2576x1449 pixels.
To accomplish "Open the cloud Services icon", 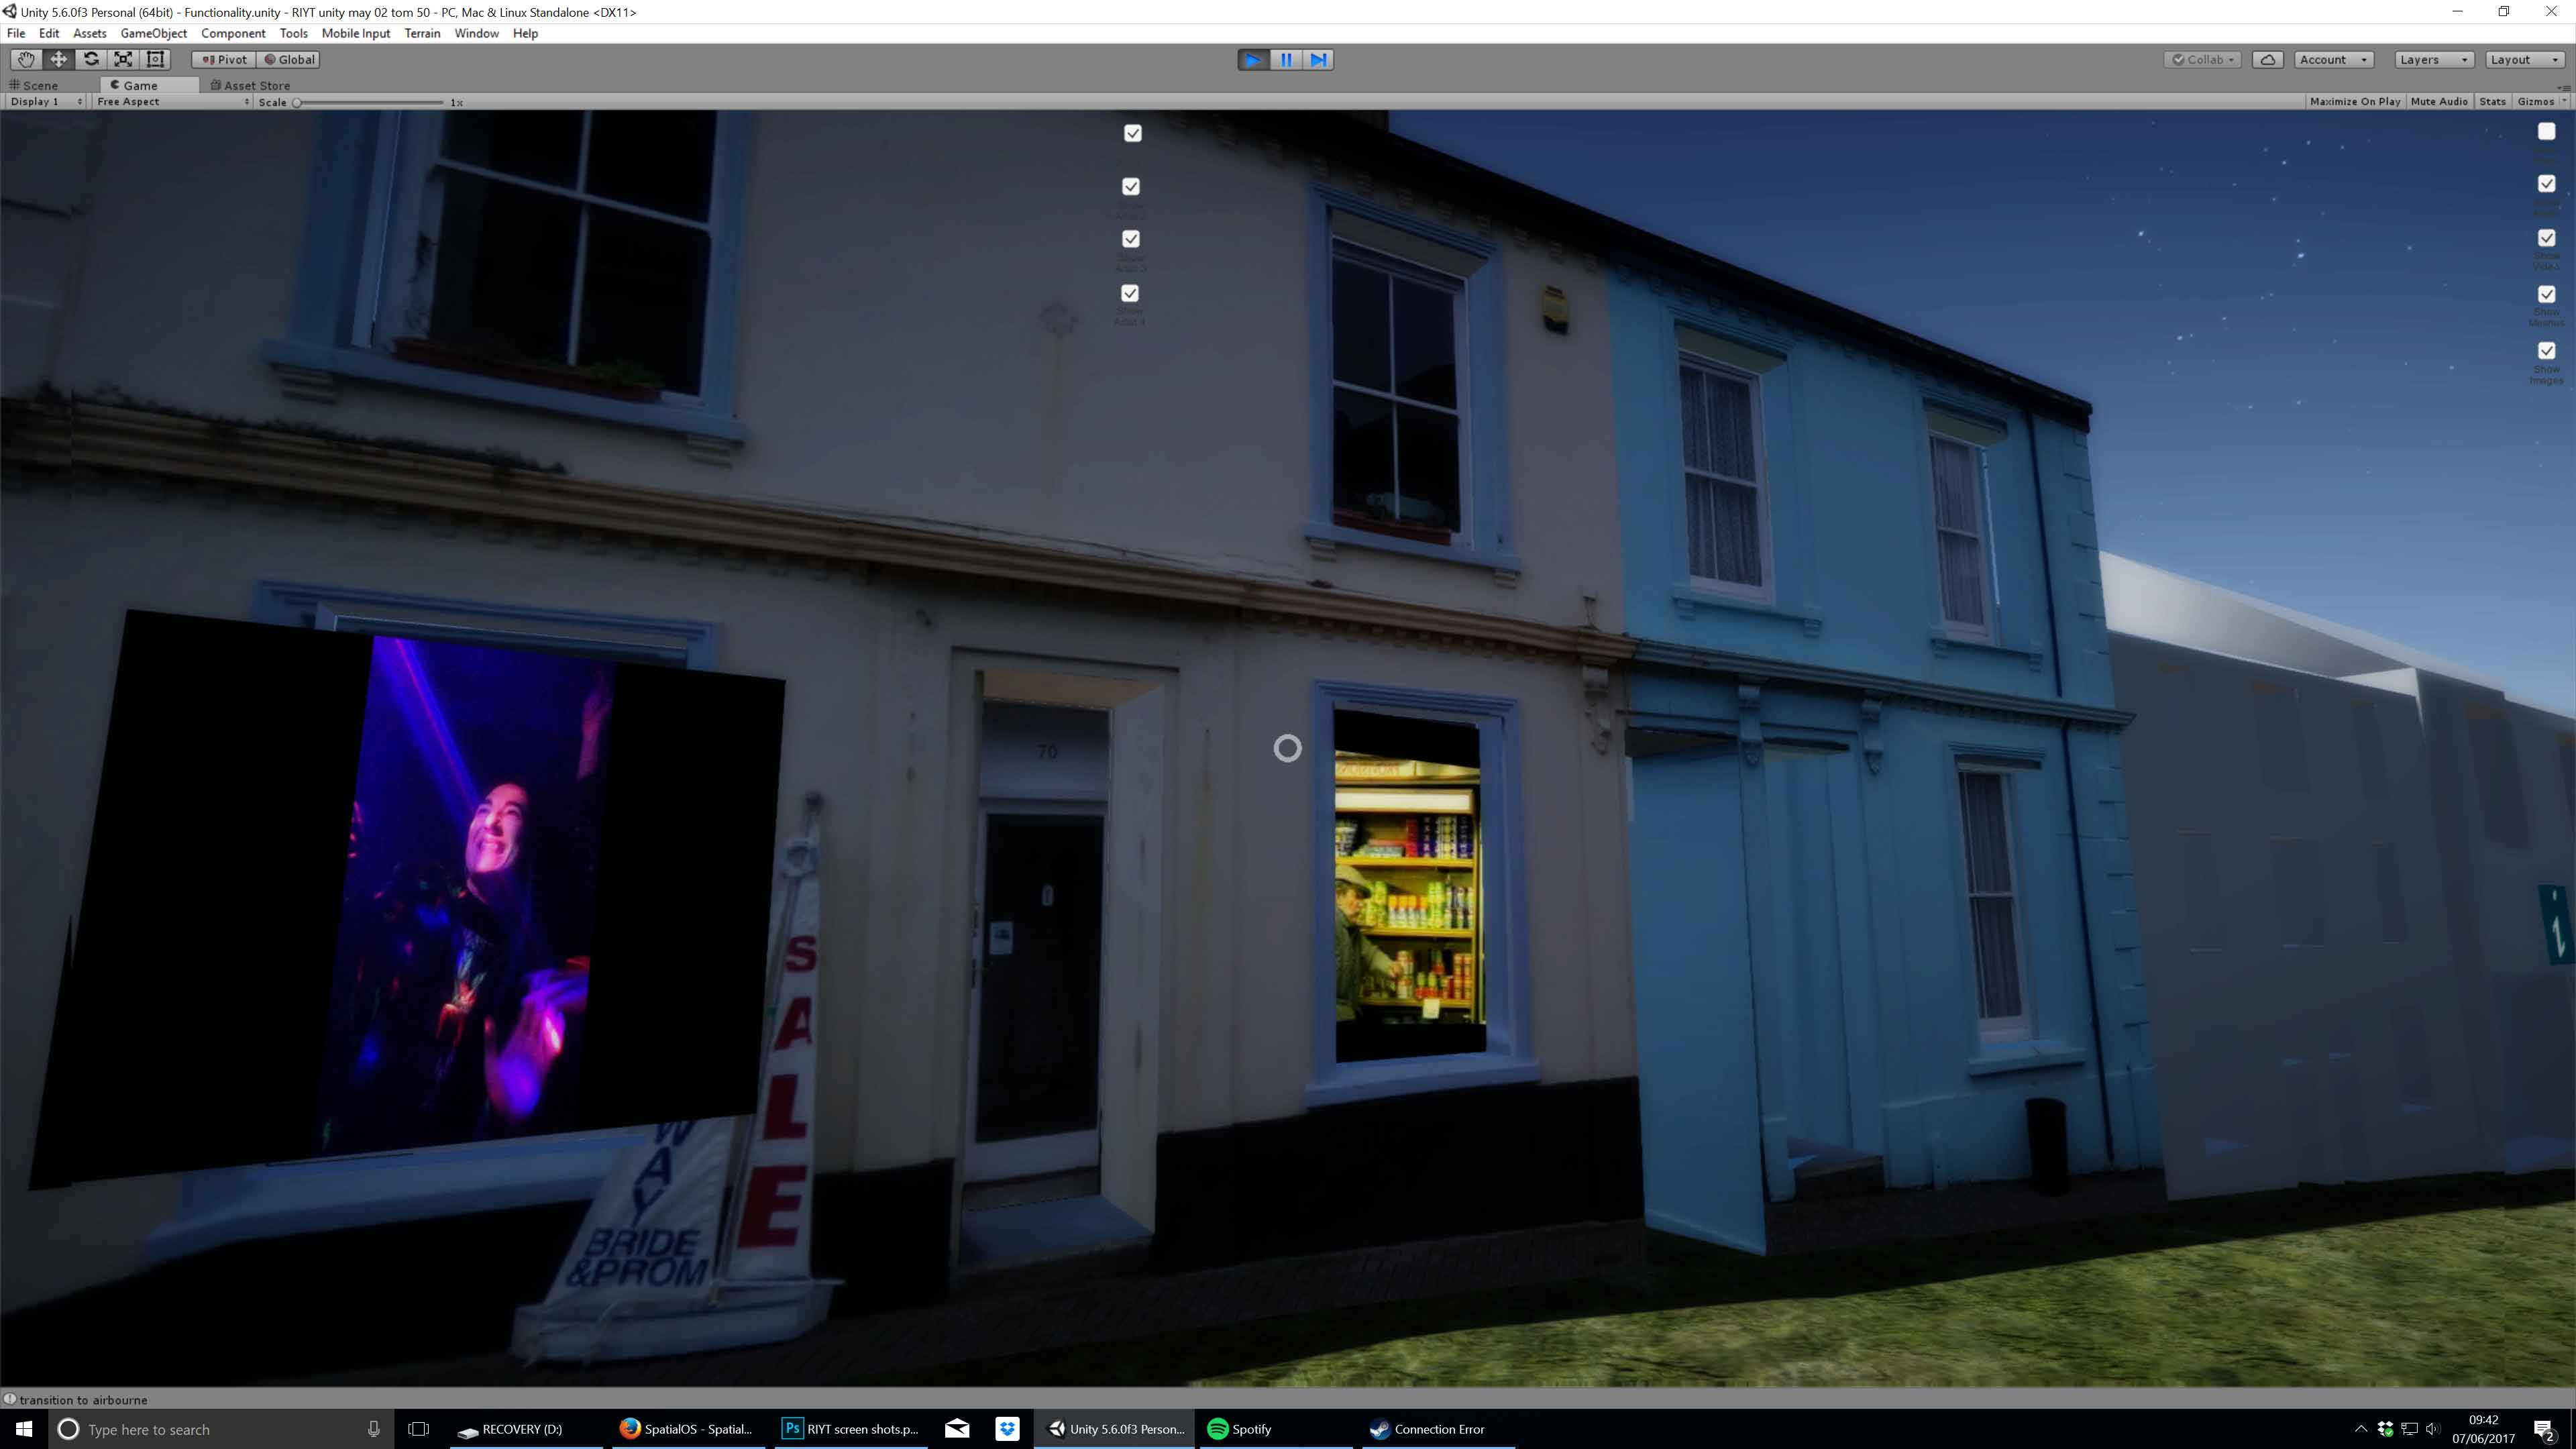I will [x=2268, y=60].
